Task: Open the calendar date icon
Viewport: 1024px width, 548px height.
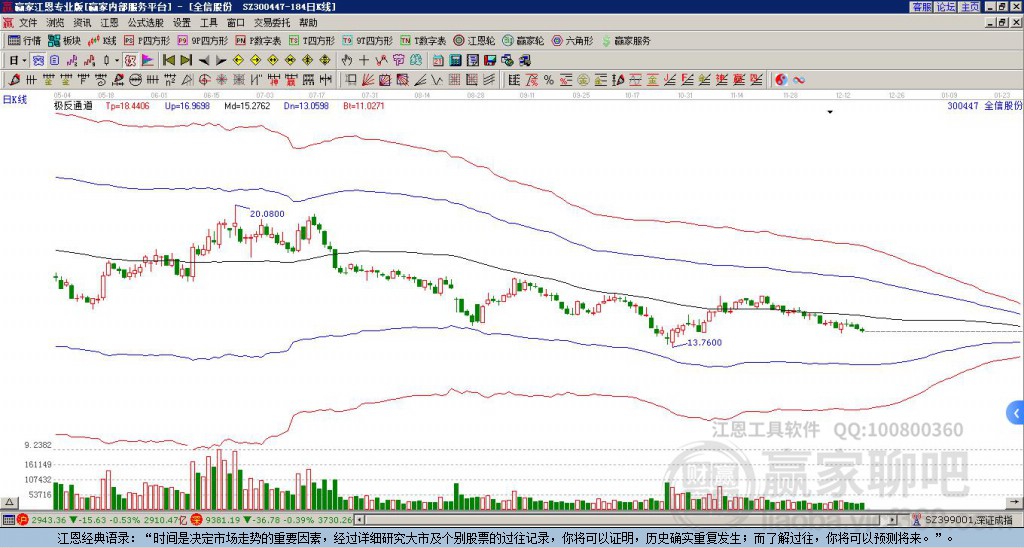Action: [438, 61]
